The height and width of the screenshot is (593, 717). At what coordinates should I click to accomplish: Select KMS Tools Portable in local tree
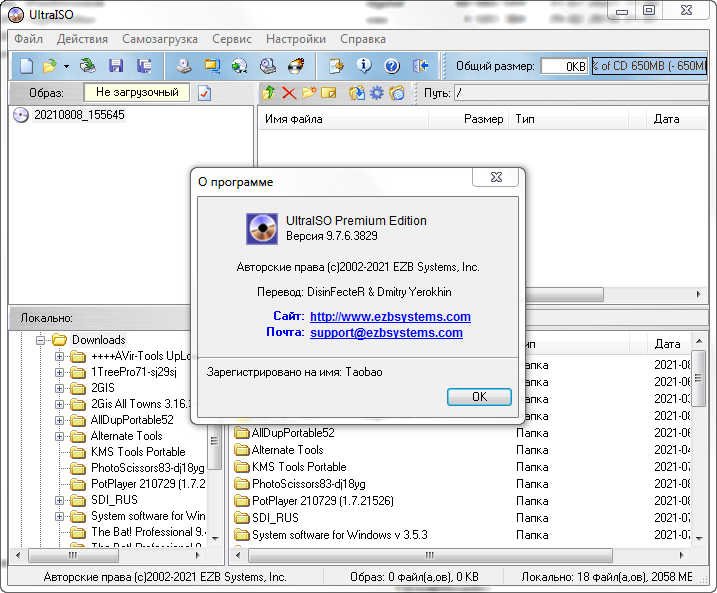(x=138, y=452)
